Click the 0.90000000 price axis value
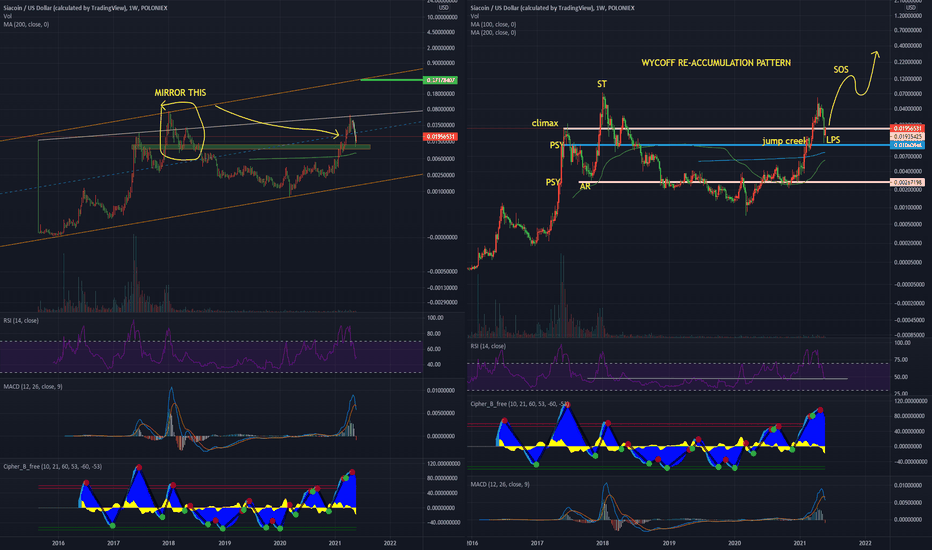Screen dimensions: 932x550 (442, 63)
